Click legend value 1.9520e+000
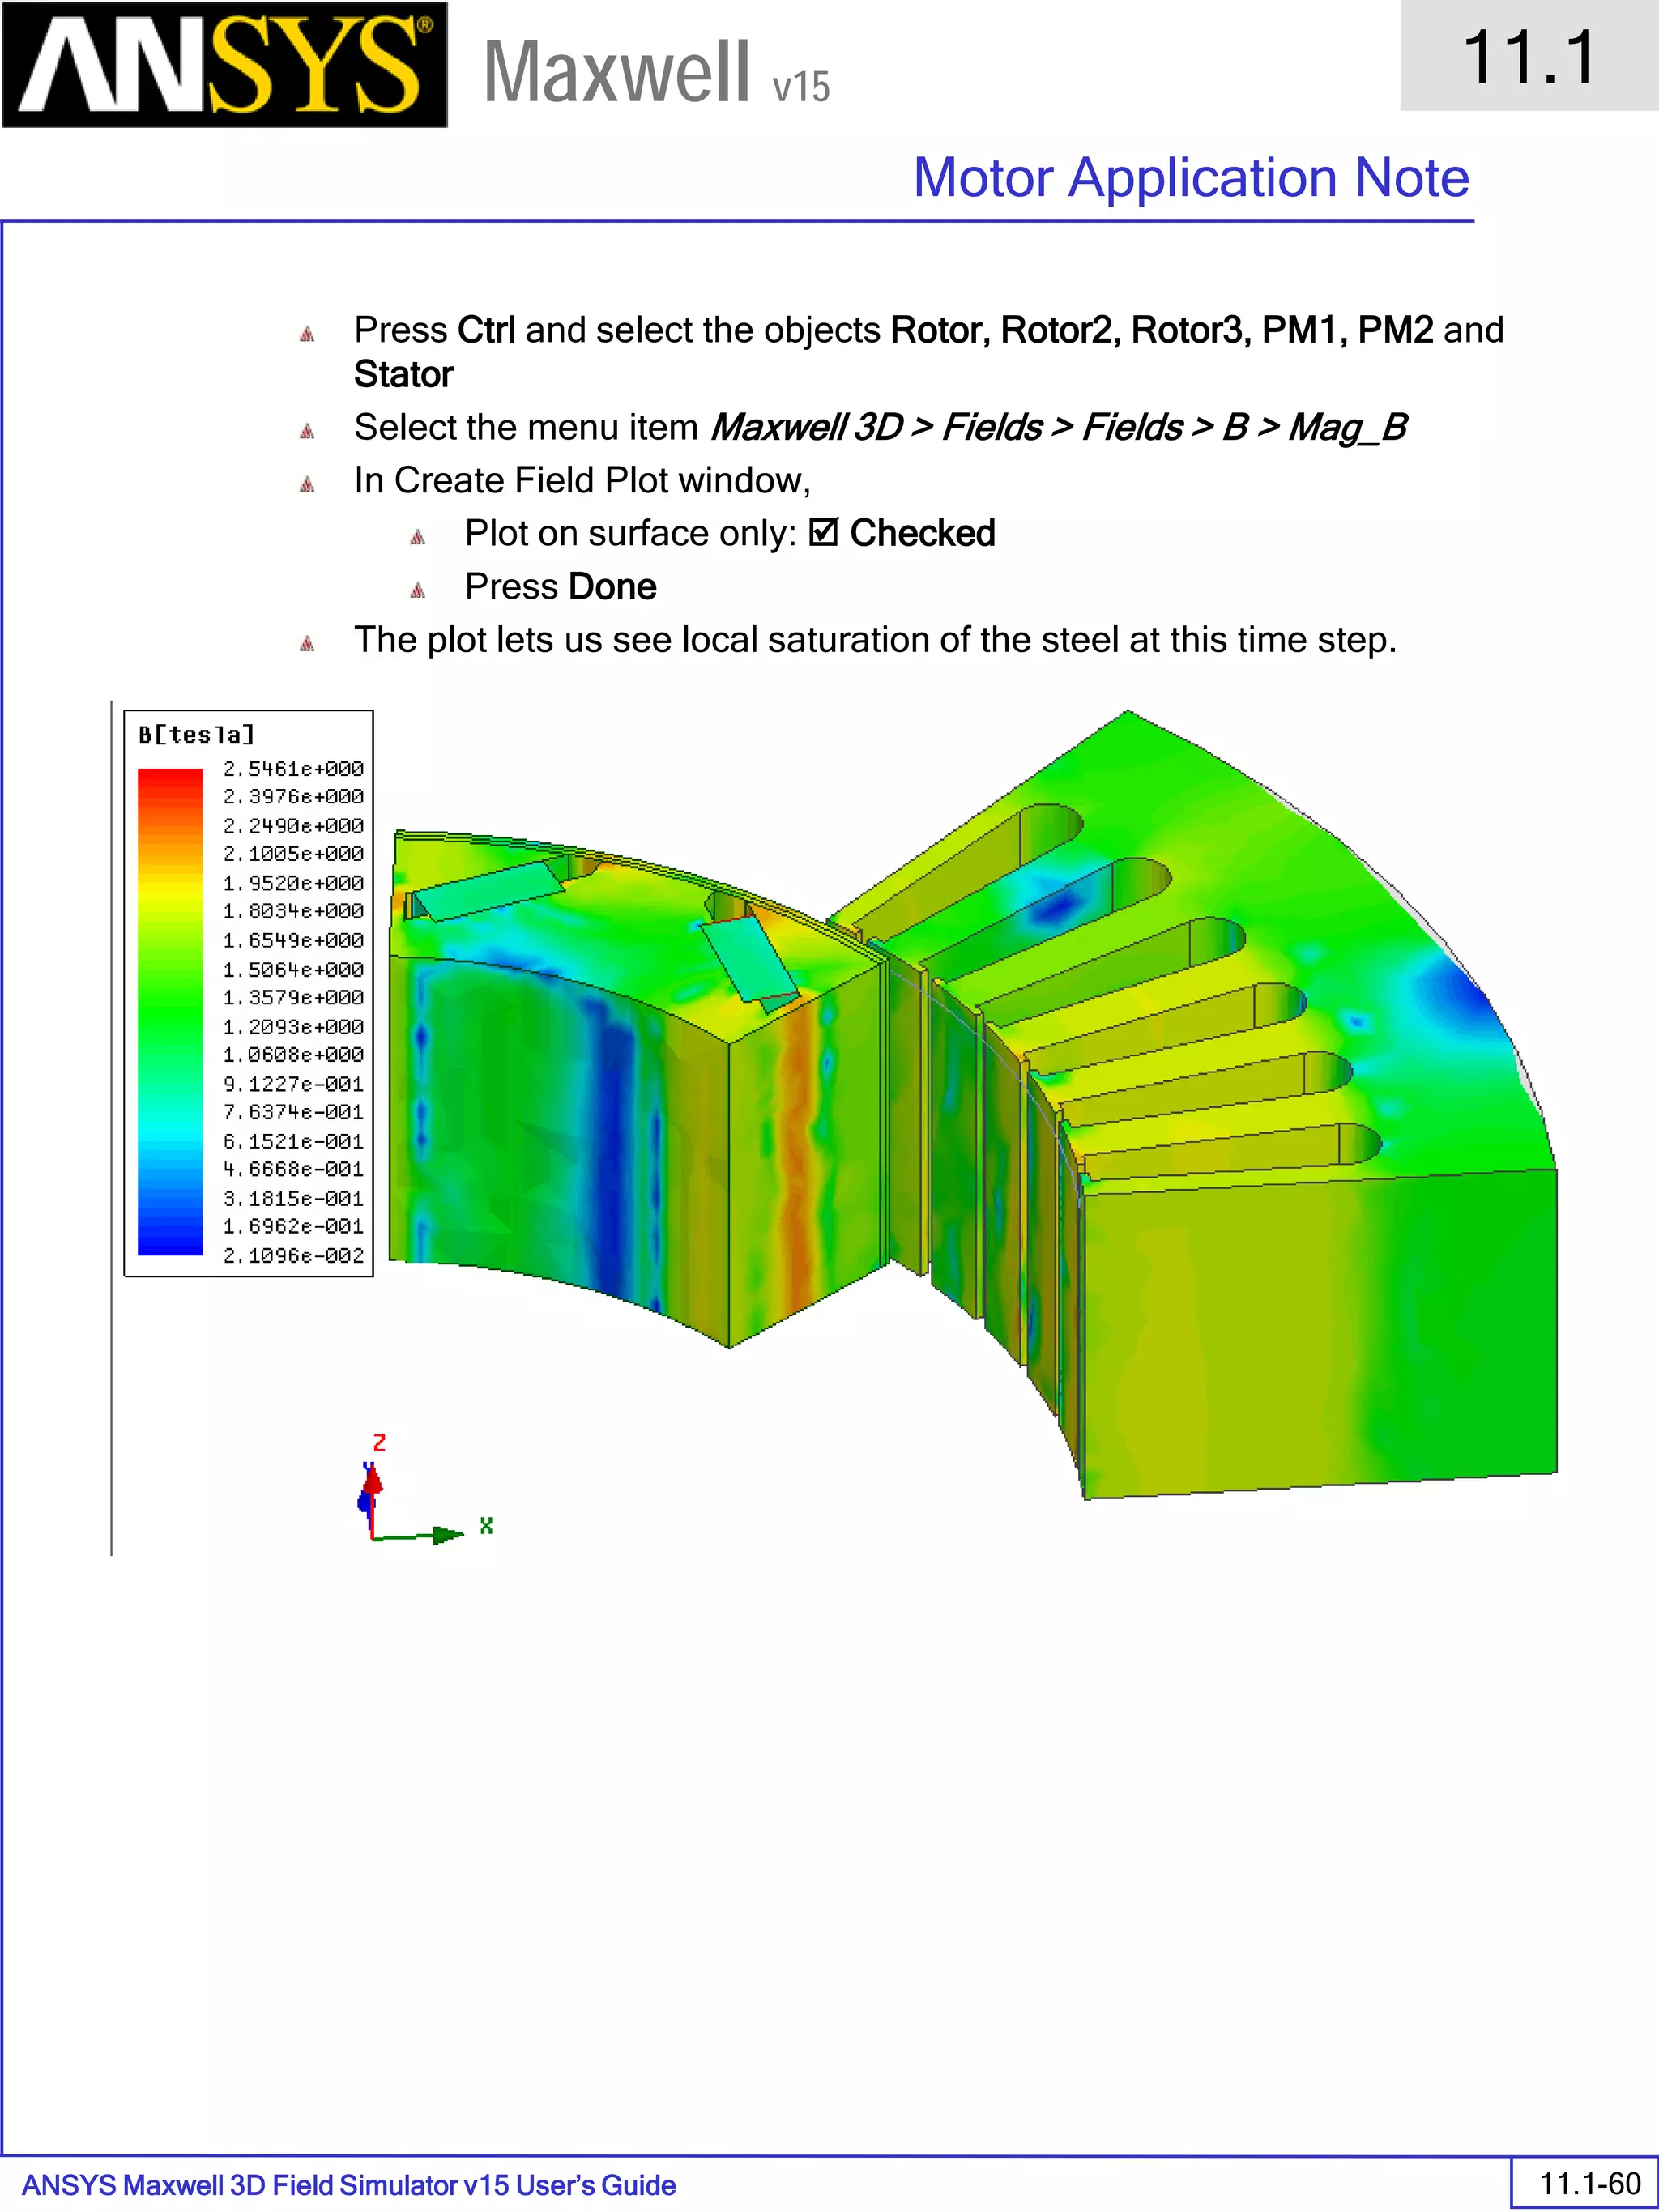The height and width of the screenshot is (2212, 1659). pyautogui.click(x=293, y=883)
